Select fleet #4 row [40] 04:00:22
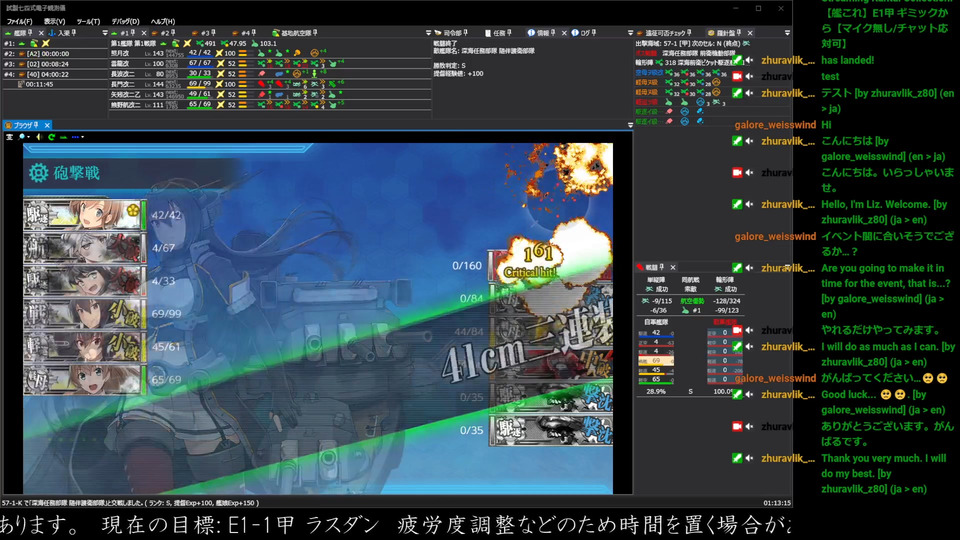 pyautogui.click(x=54, y=74)
